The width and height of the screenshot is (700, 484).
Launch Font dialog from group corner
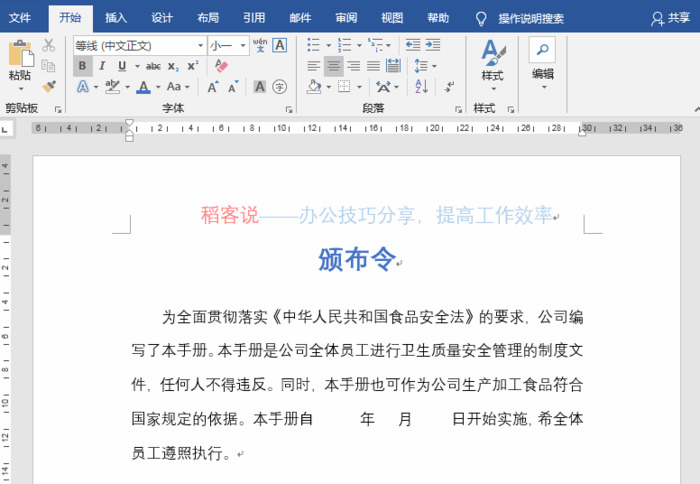[x=289, y=109]
